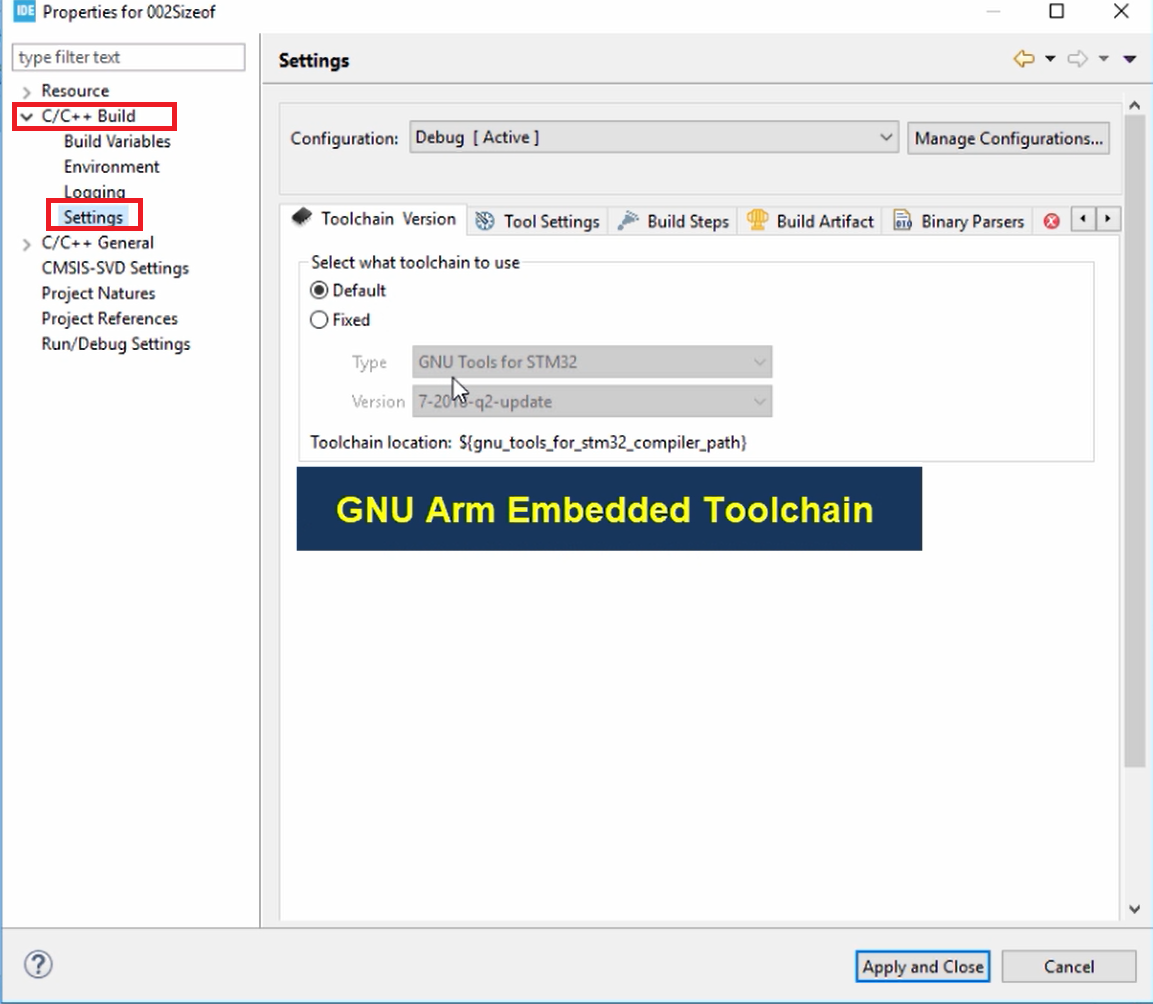The image size is (1153, 1004).
Task: Select Logging in the tree
Action: click(94, 192)
